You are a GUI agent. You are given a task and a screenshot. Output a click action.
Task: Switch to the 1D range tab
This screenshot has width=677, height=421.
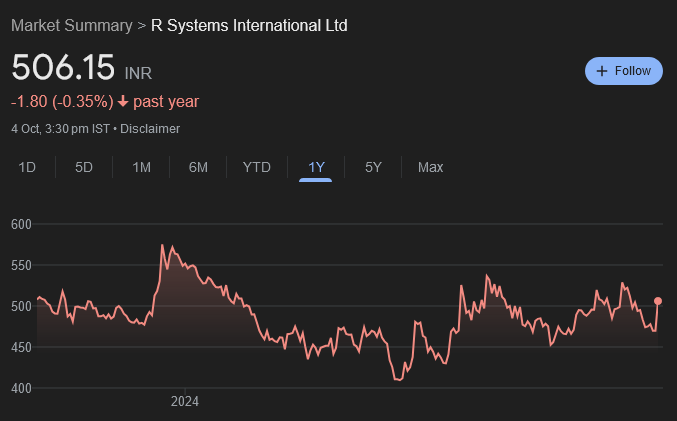[x=27, y=167]
